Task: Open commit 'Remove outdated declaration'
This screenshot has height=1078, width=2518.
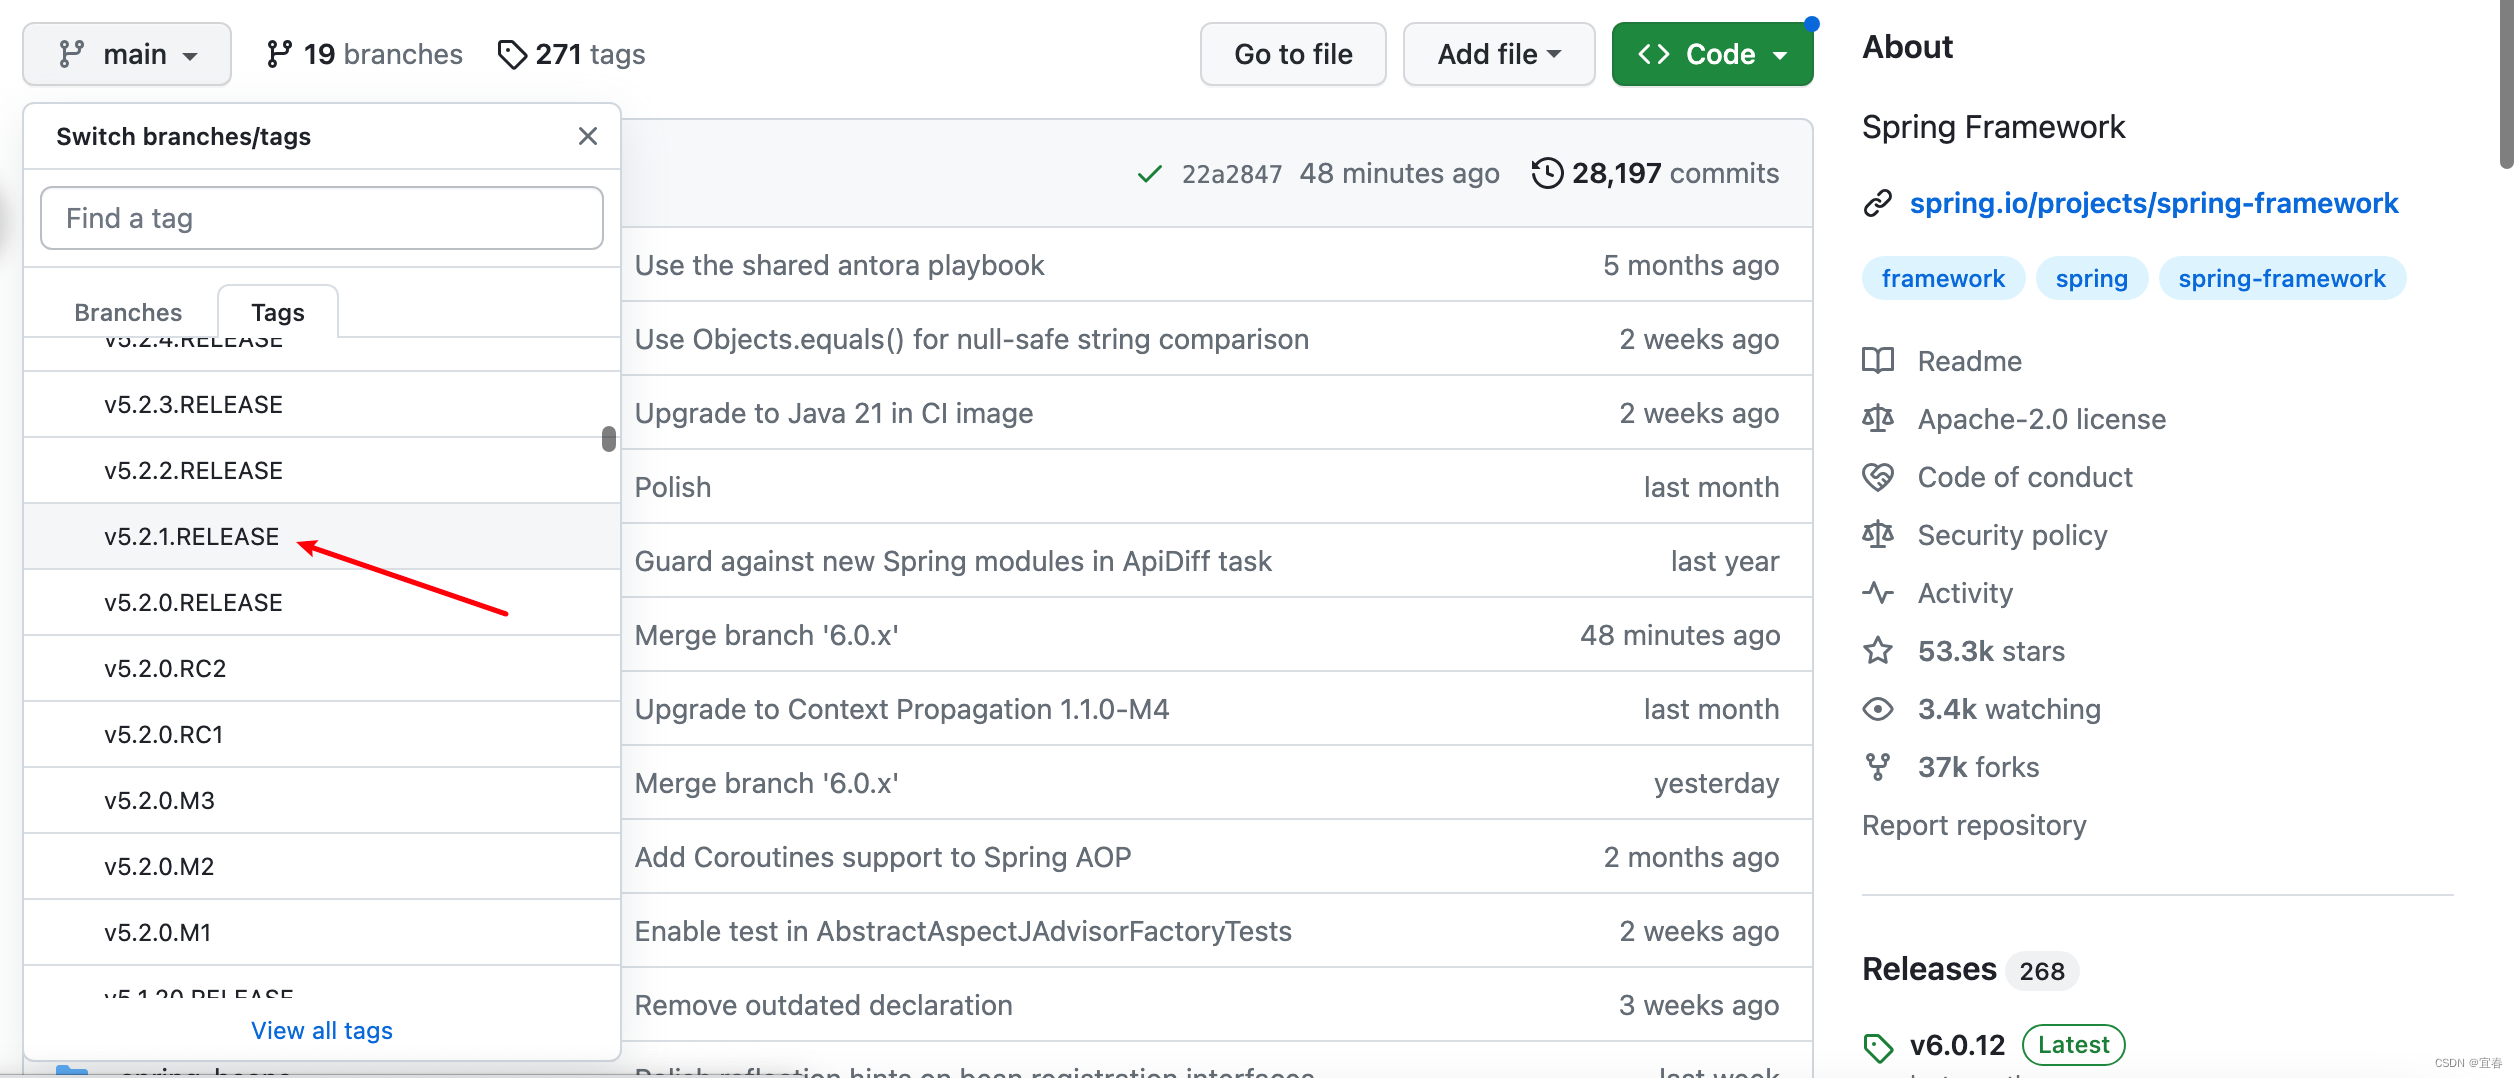Action: point(824,1005)
